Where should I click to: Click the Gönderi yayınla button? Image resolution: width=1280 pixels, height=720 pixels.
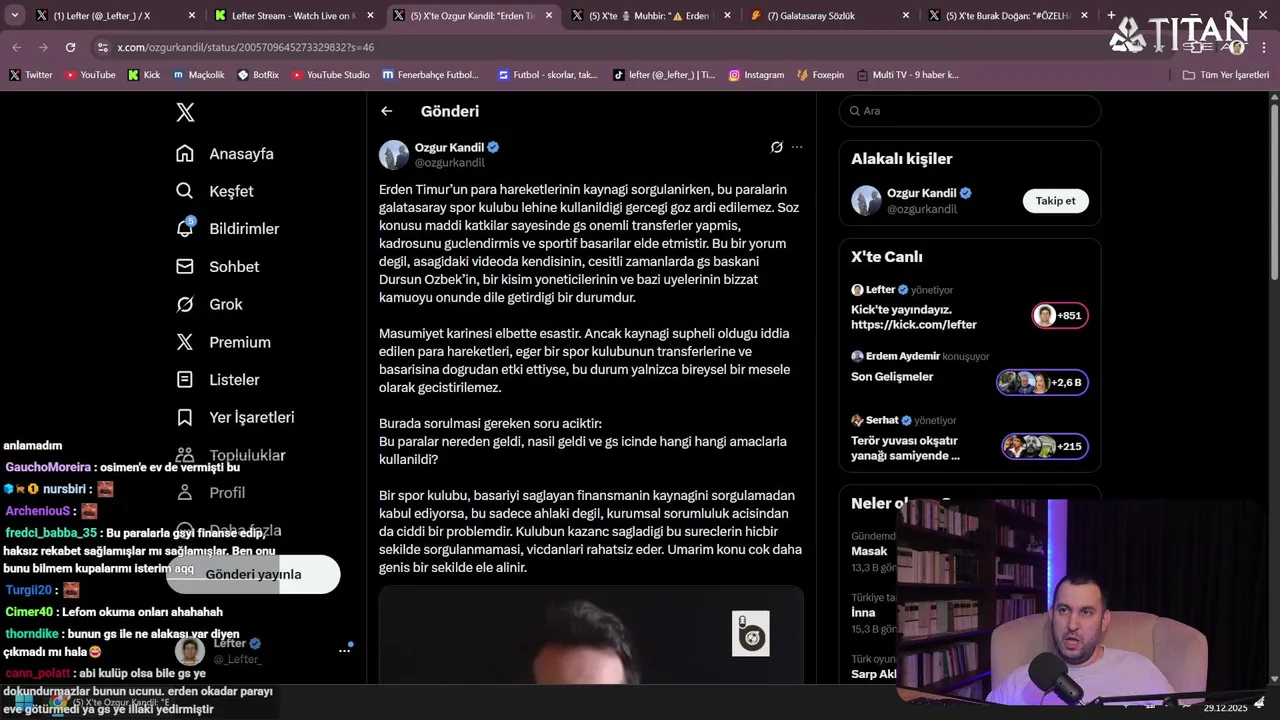point(253,574)
